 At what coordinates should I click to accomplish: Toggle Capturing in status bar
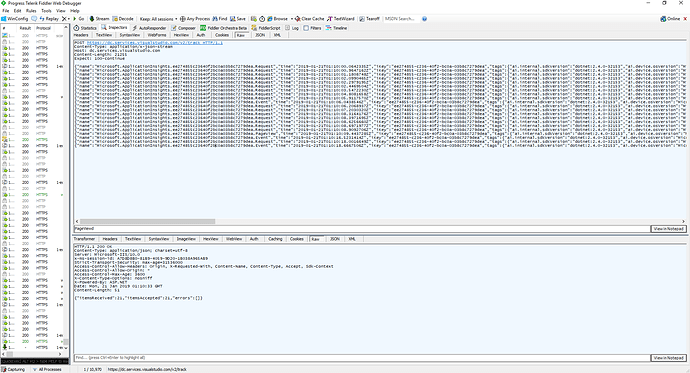[x=13, y=369]
